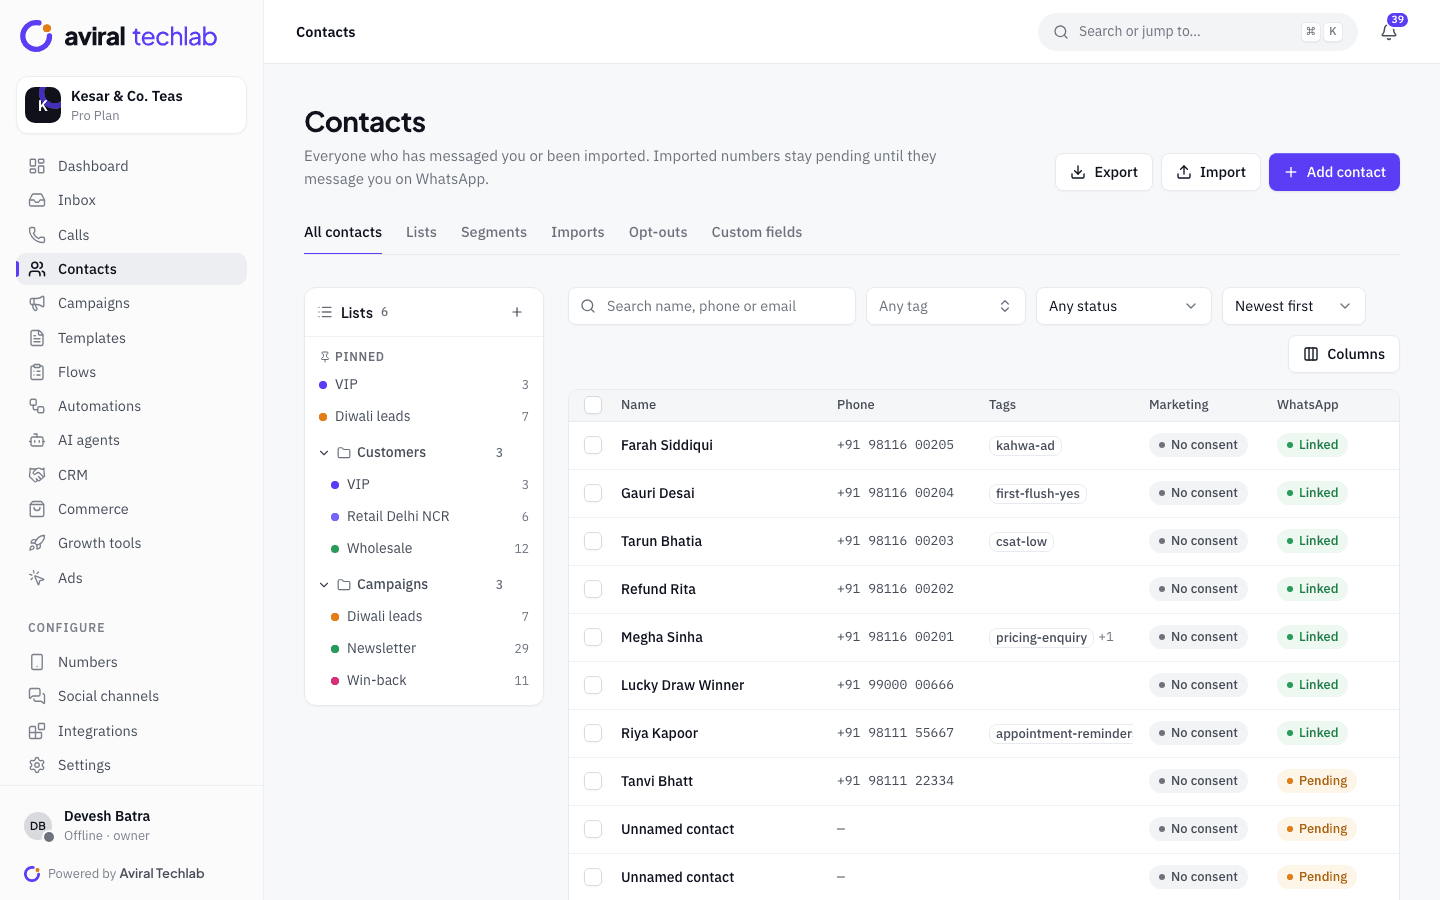Open Growth tools rocket icon

click(37, 543)
